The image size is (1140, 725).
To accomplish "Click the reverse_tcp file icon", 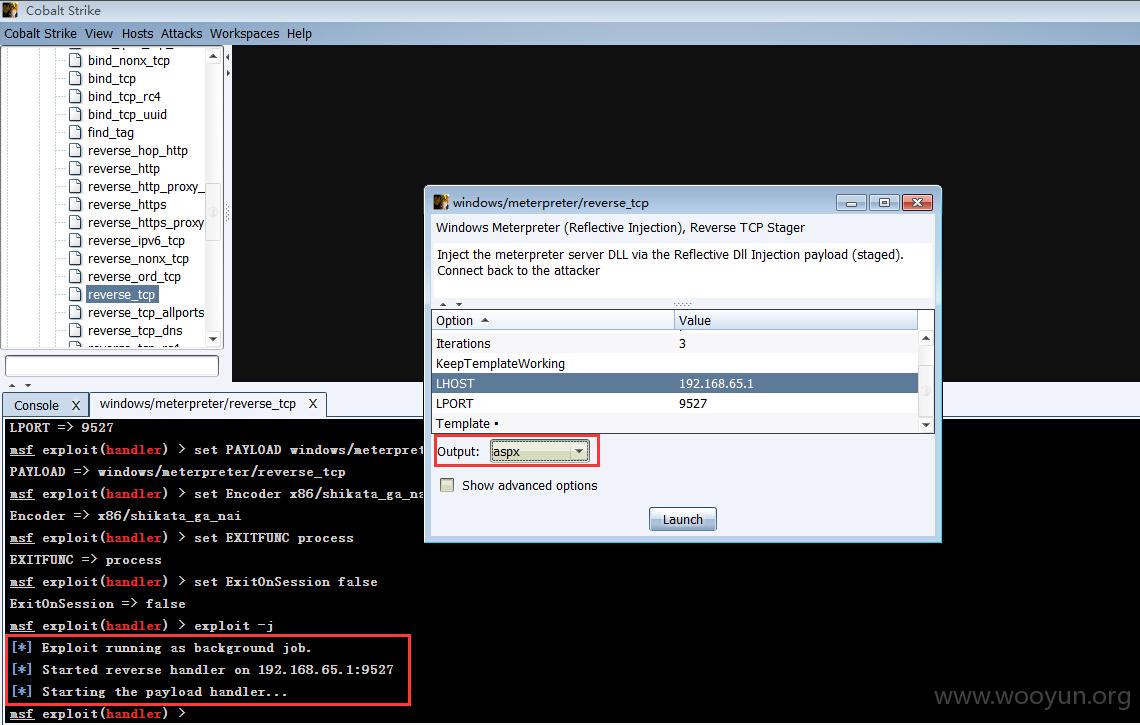I will 75,295.
